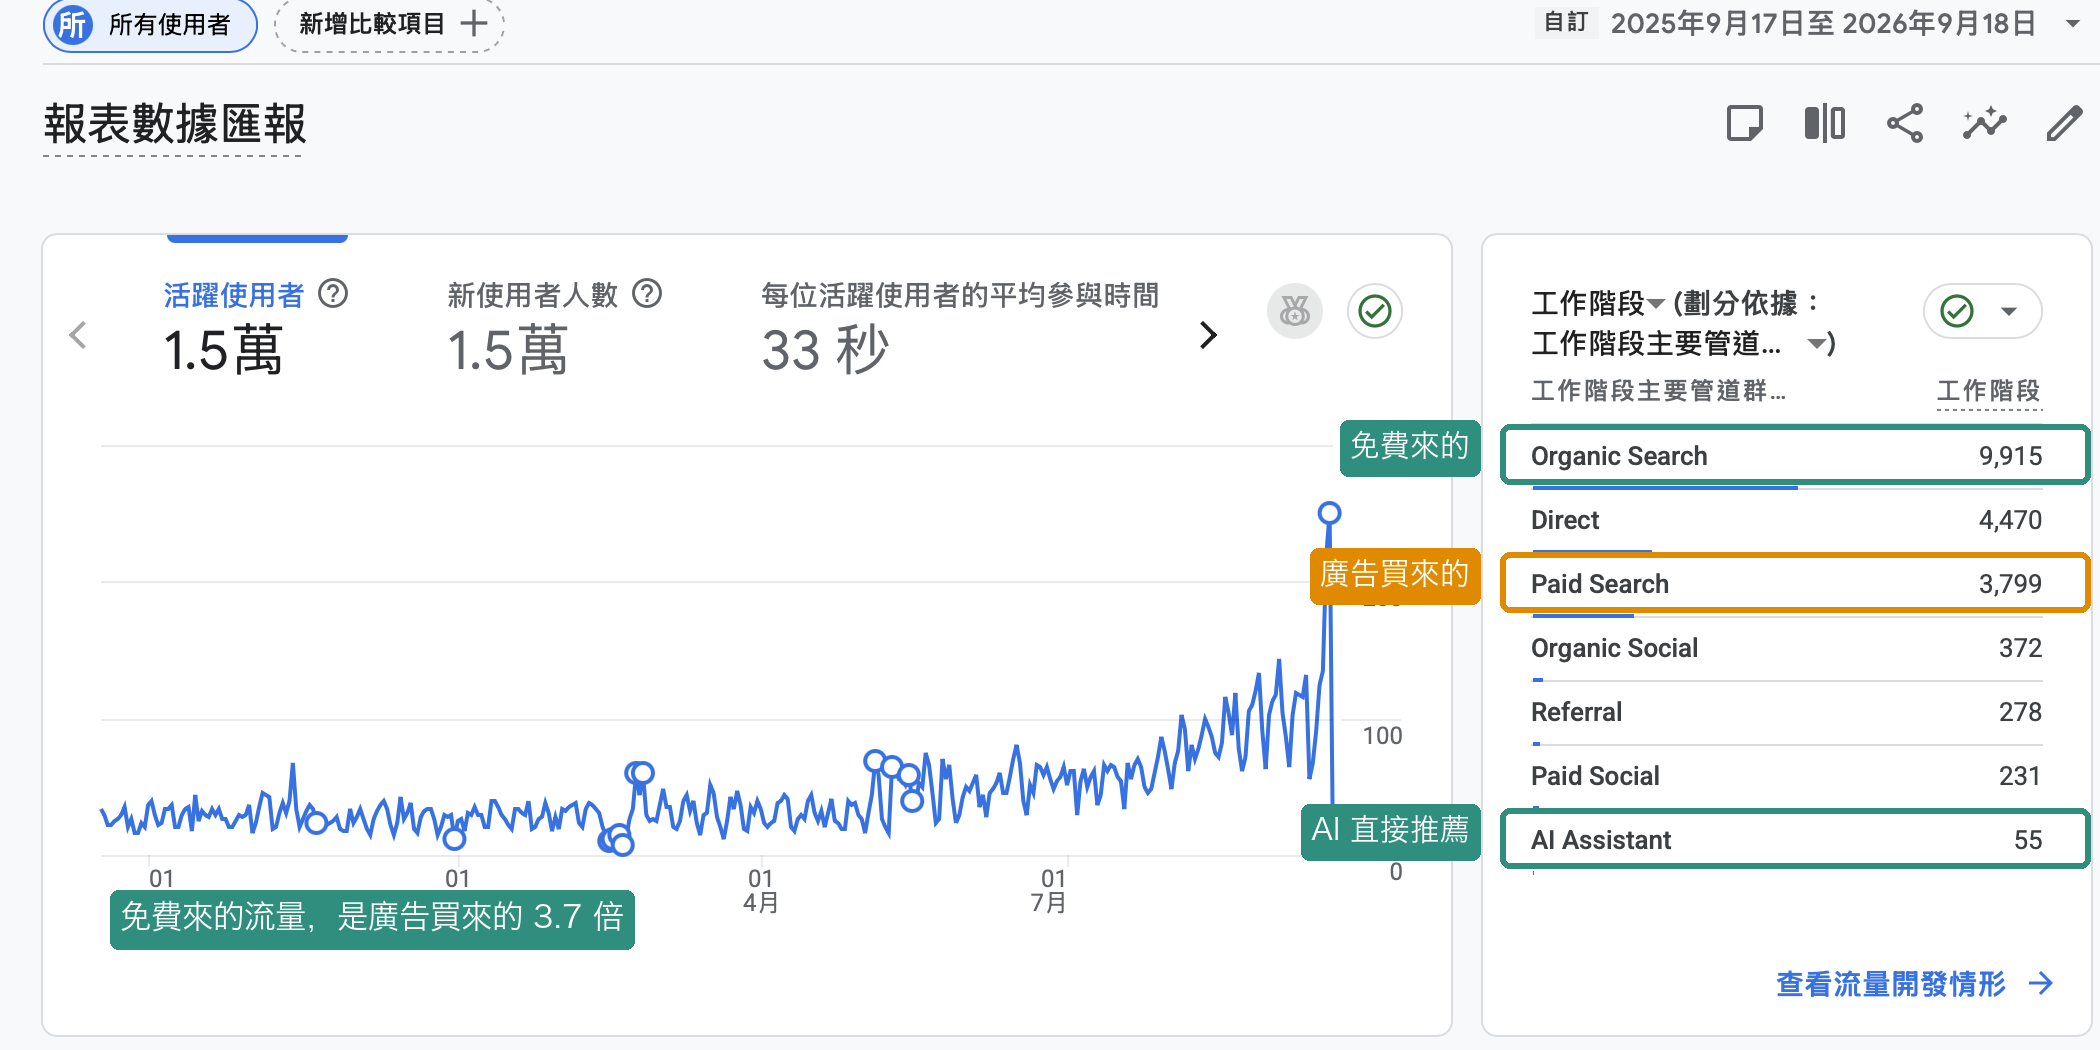This screenshot has width=2100, height=1050.
Task: Click the pencil edit report icon
Action: (x=2064, y=124)
